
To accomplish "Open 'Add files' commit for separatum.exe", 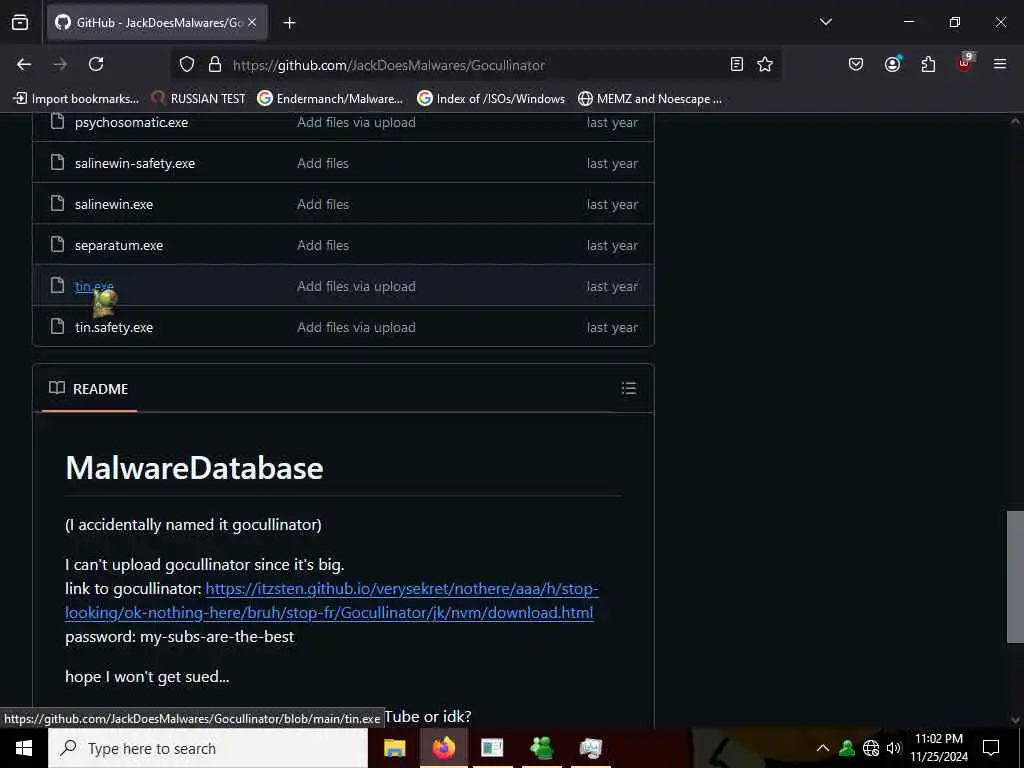I will [x=323, y=246].
